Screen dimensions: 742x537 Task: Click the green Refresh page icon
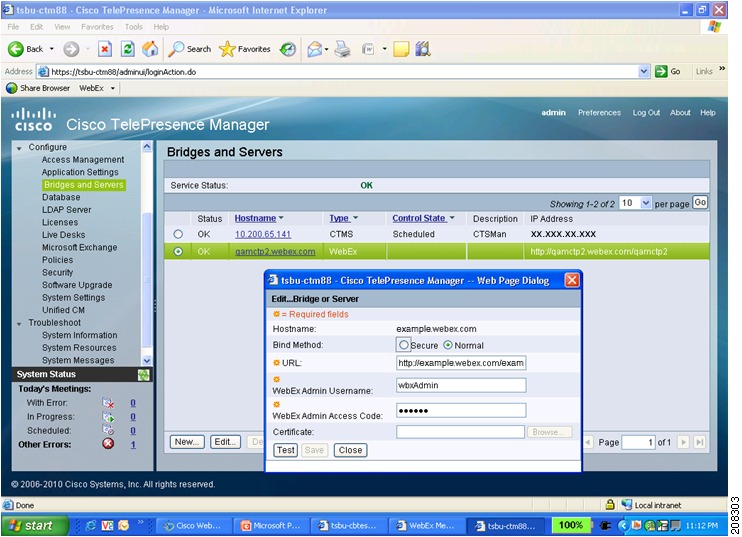click(x=127, y=49)
